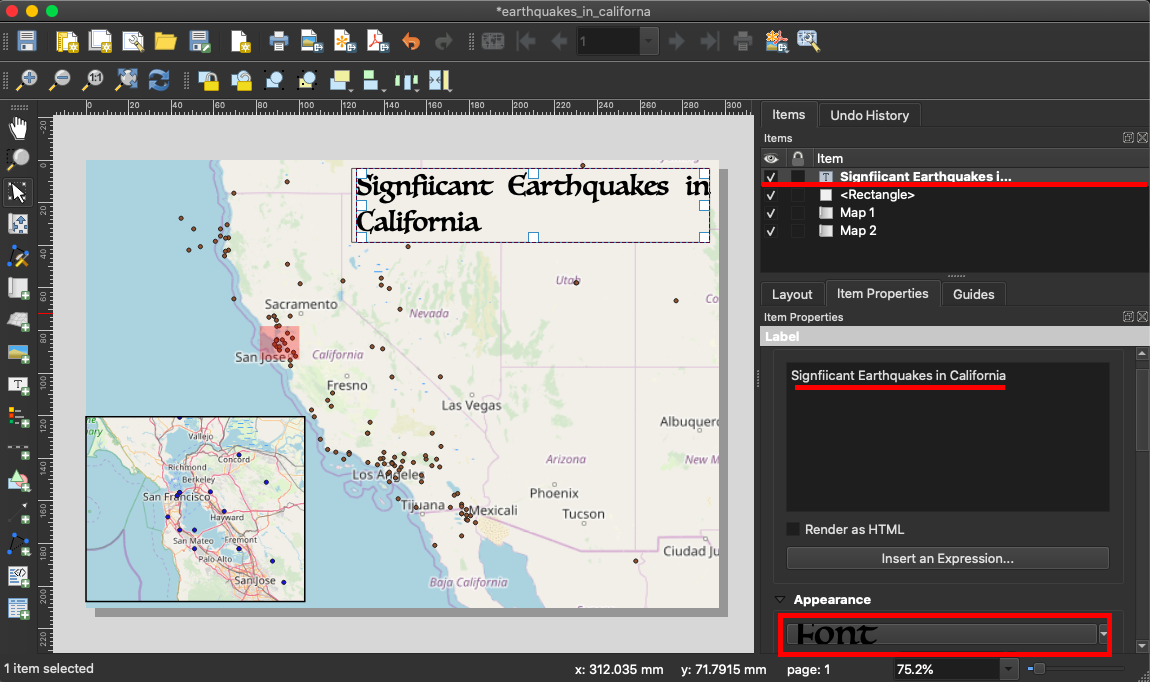Viewport: 1150px width, 682px height.
Task: Click the Undo arrow icon
Action: click(410, 41)
